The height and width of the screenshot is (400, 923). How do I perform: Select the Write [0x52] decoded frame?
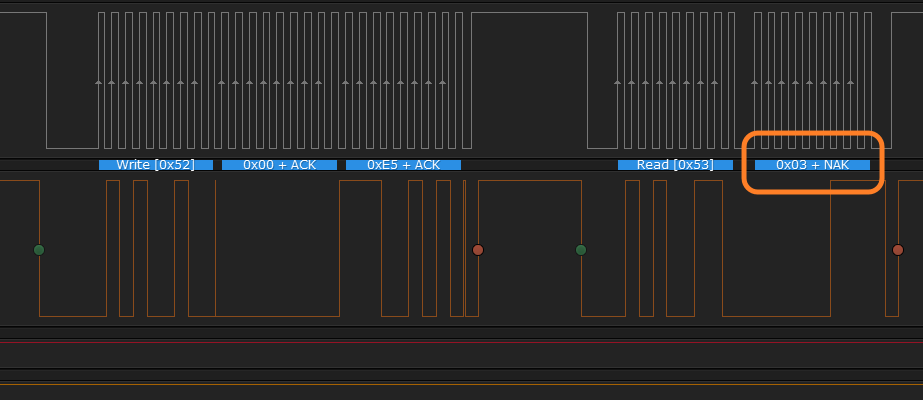click(x=155, y=165)
